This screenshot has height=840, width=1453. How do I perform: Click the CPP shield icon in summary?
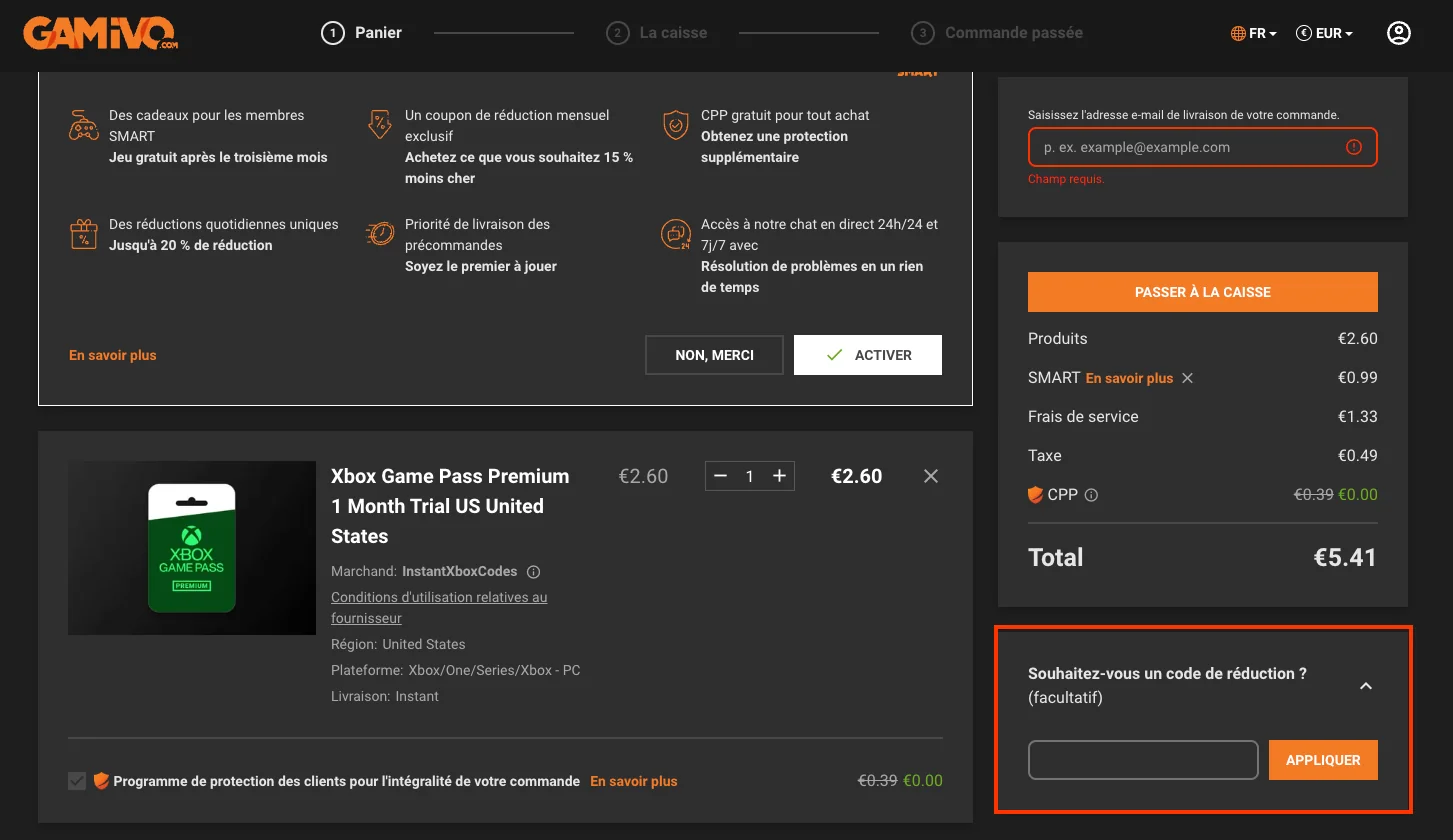point(1036,494)
